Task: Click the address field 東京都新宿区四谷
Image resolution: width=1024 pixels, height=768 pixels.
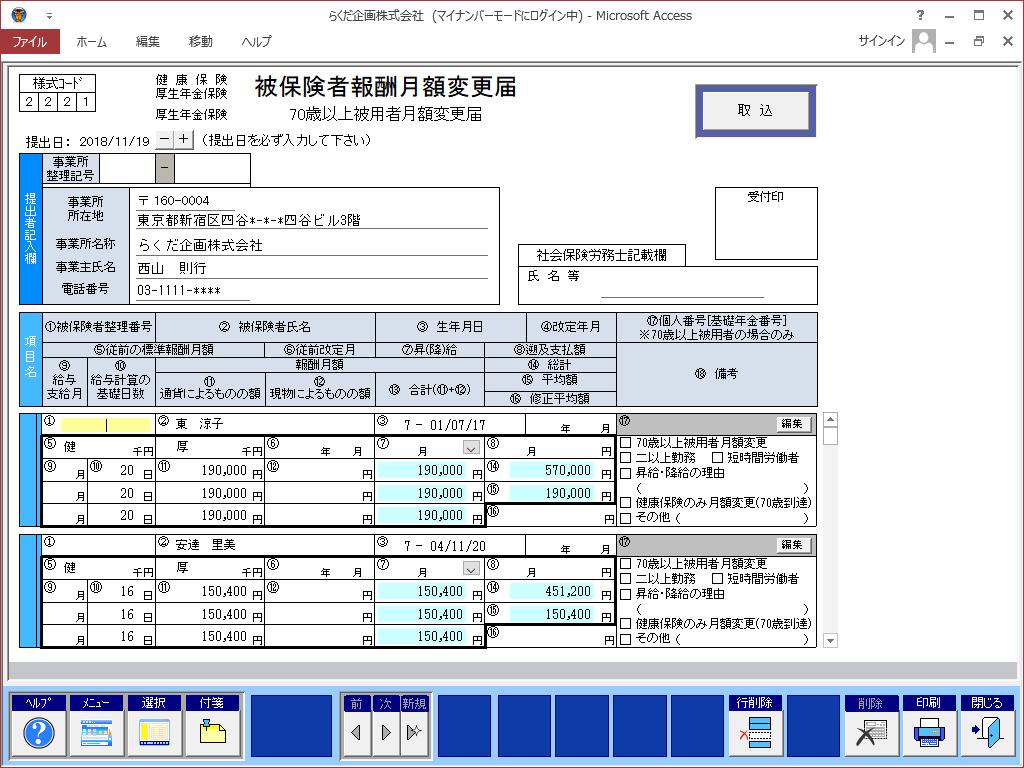Action: tap(312, 220)
